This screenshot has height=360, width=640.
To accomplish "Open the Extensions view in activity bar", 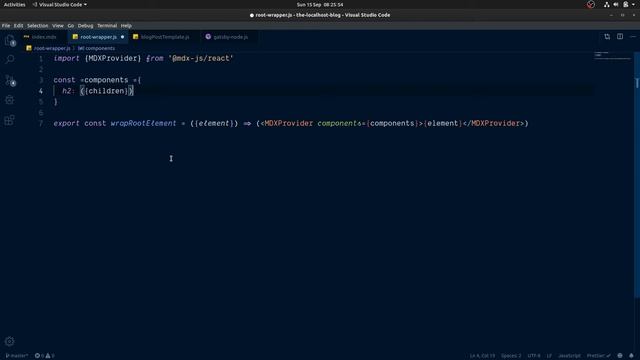I will [10, 120].
